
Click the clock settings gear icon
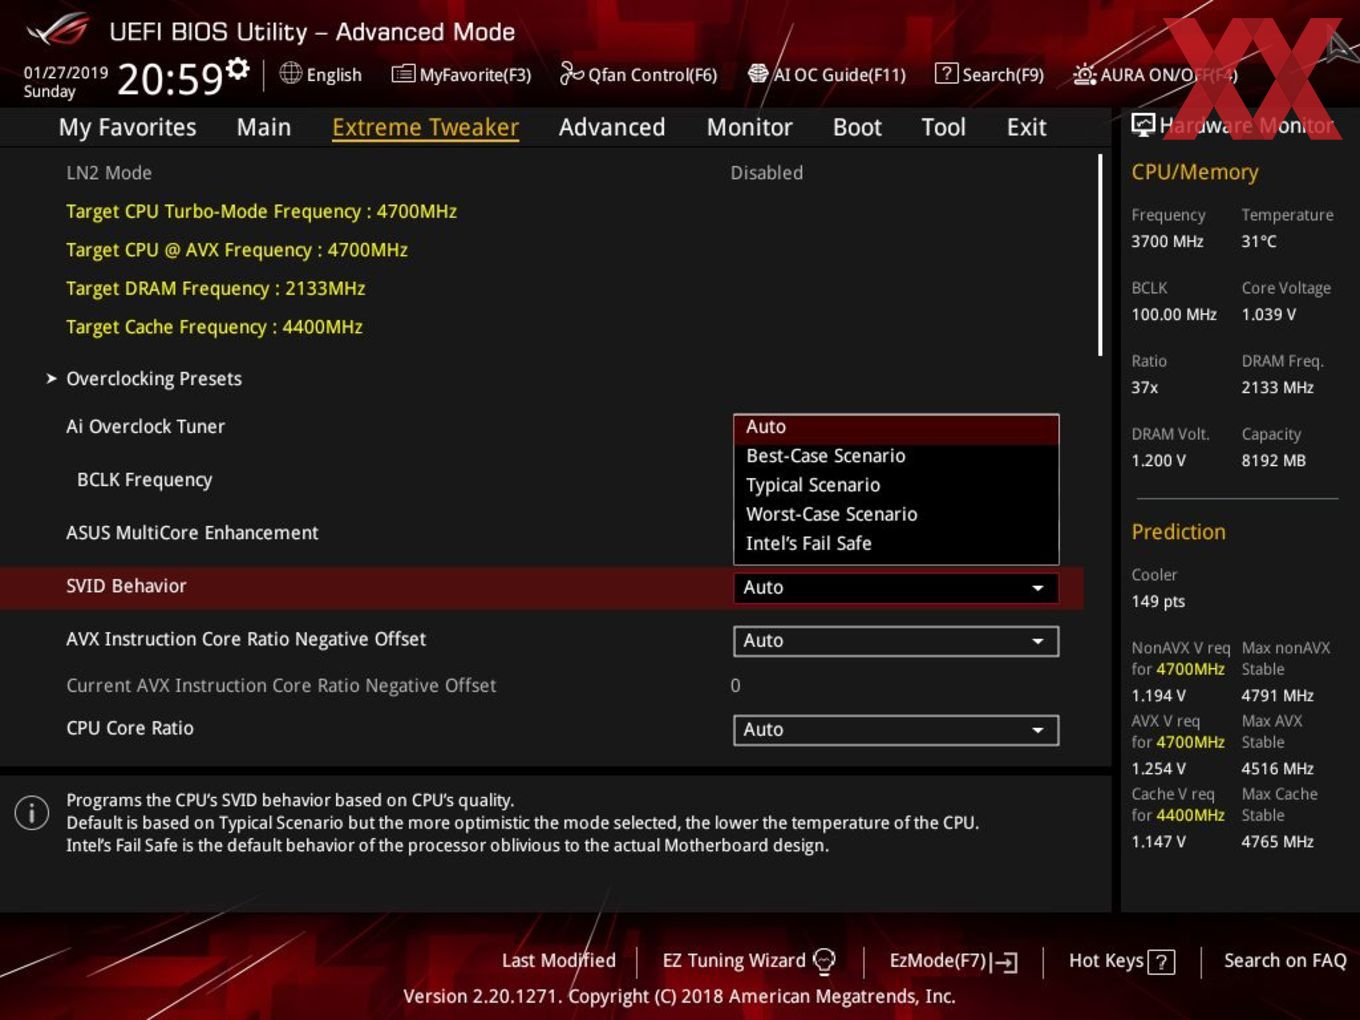(x=237, y=68)
